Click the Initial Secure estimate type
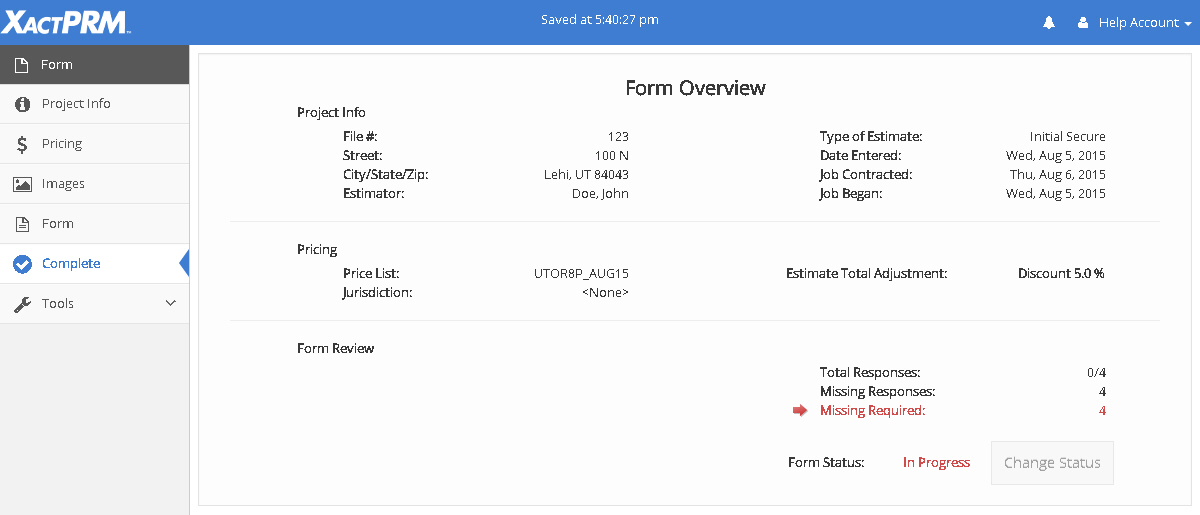This screenshot has width=1200, height=515. tap(1067, 137)
